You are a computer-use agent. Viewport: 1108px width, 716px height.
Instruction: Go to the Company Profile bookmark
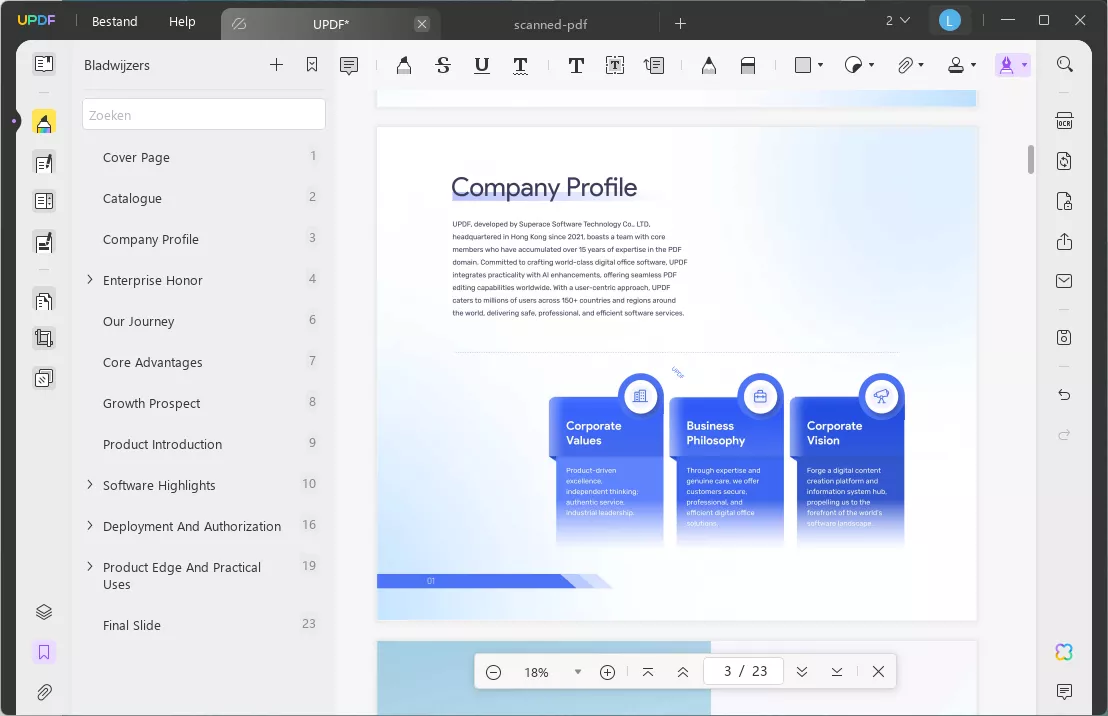[x=151, y=240]
